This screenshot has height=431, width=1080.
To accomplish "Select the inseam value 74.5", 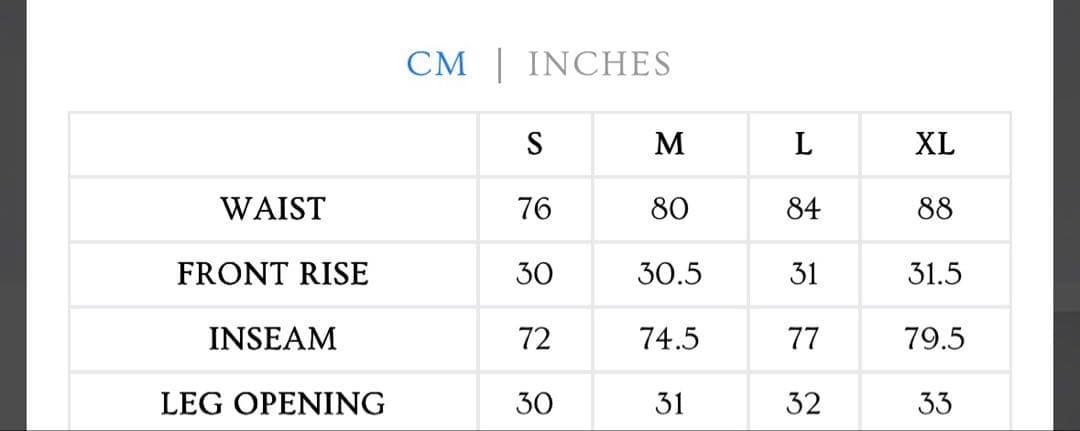I will coord(669,339).
